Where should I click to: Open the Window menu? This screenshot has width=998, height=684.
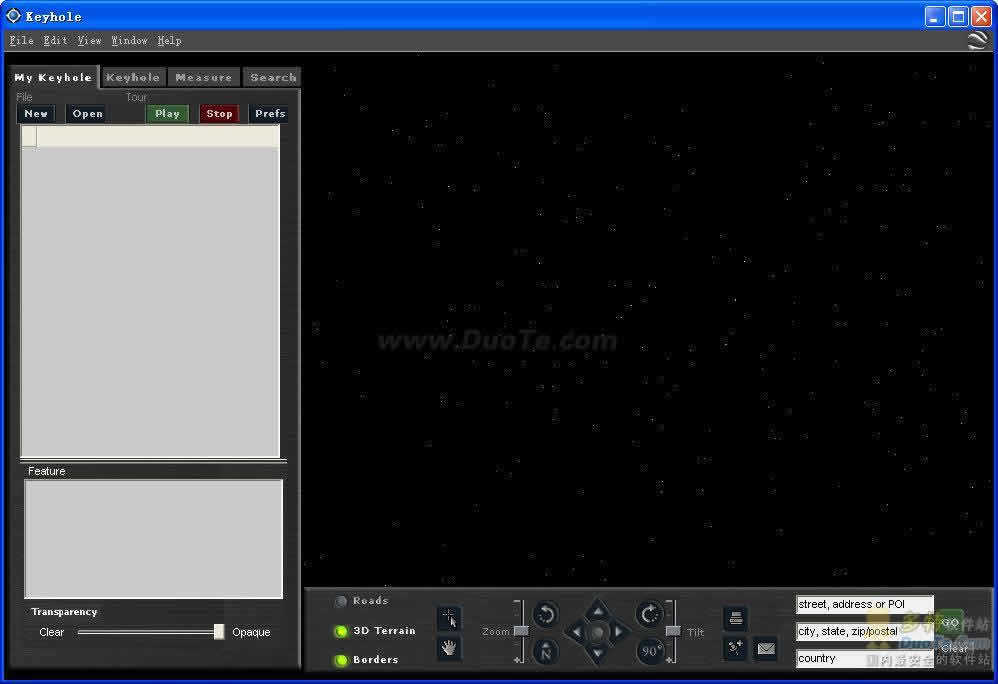(x=129, y=41)
